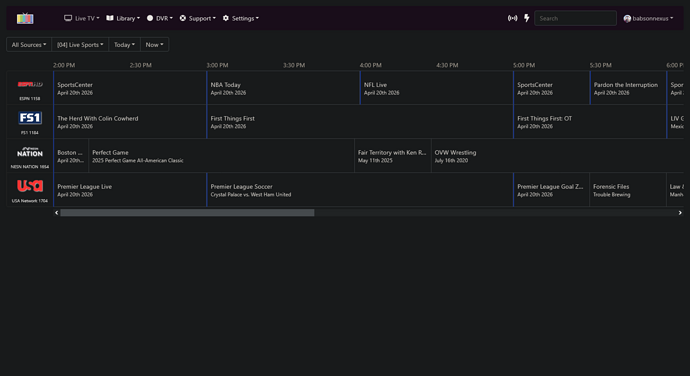Open the DVR menu
Image resolution: width=690 pixels, height=376 pixels.
[x=159, y=18]
